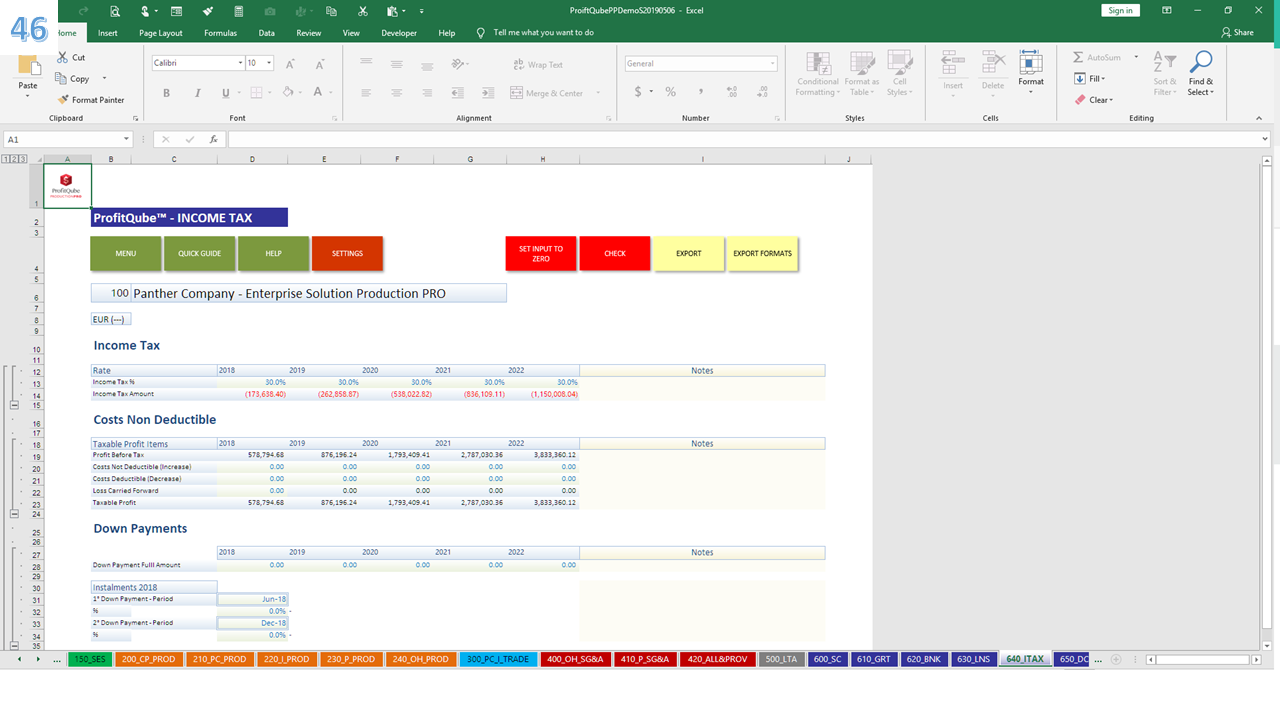Click the formula bar input field
This screenshot has height=720, width=1280.
(x=742, y=140)
